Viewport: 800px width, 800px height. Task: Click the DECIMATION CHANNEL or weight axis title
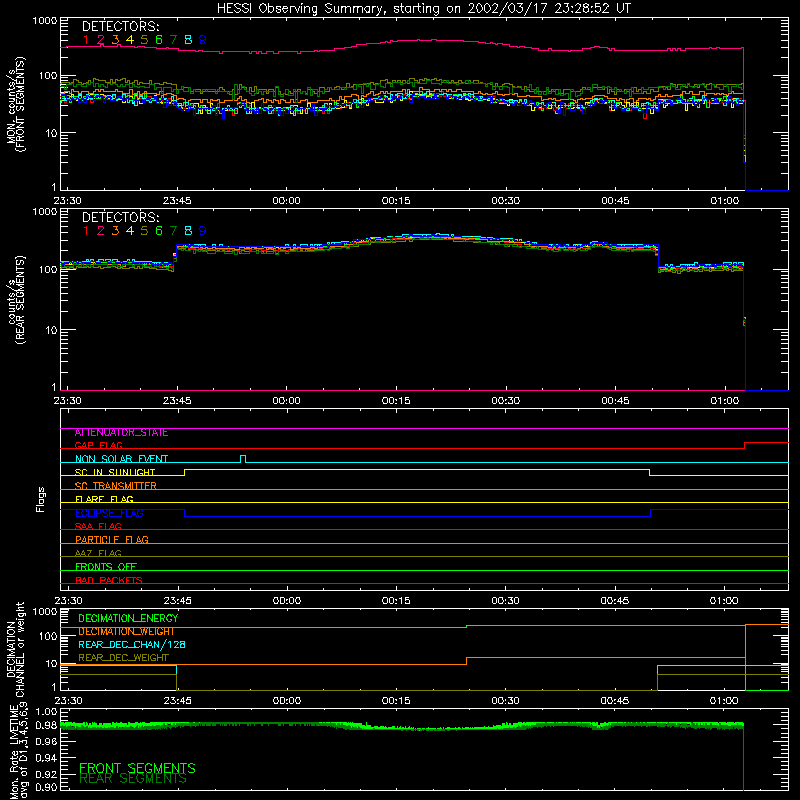pyautogui.click(x=16, y=649)
